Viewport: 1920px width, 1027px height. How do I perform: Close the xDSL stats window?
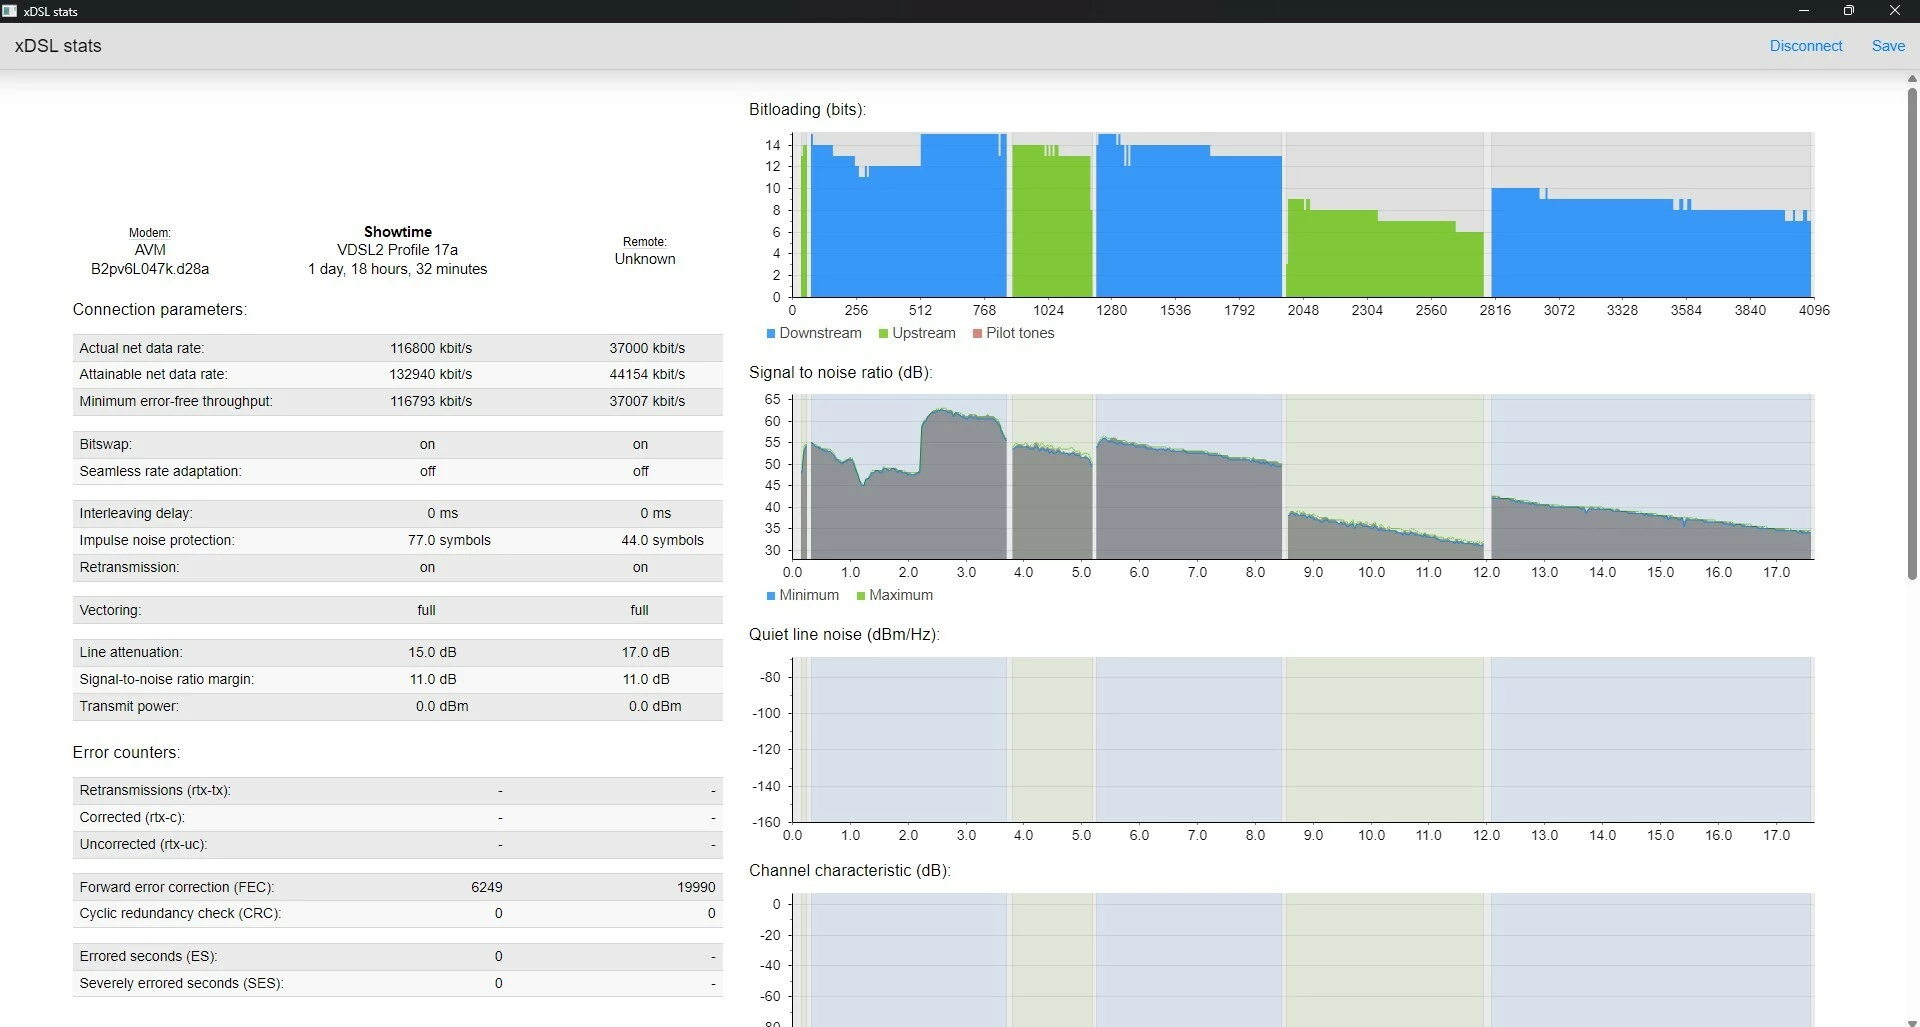[x=1894, y=11]
